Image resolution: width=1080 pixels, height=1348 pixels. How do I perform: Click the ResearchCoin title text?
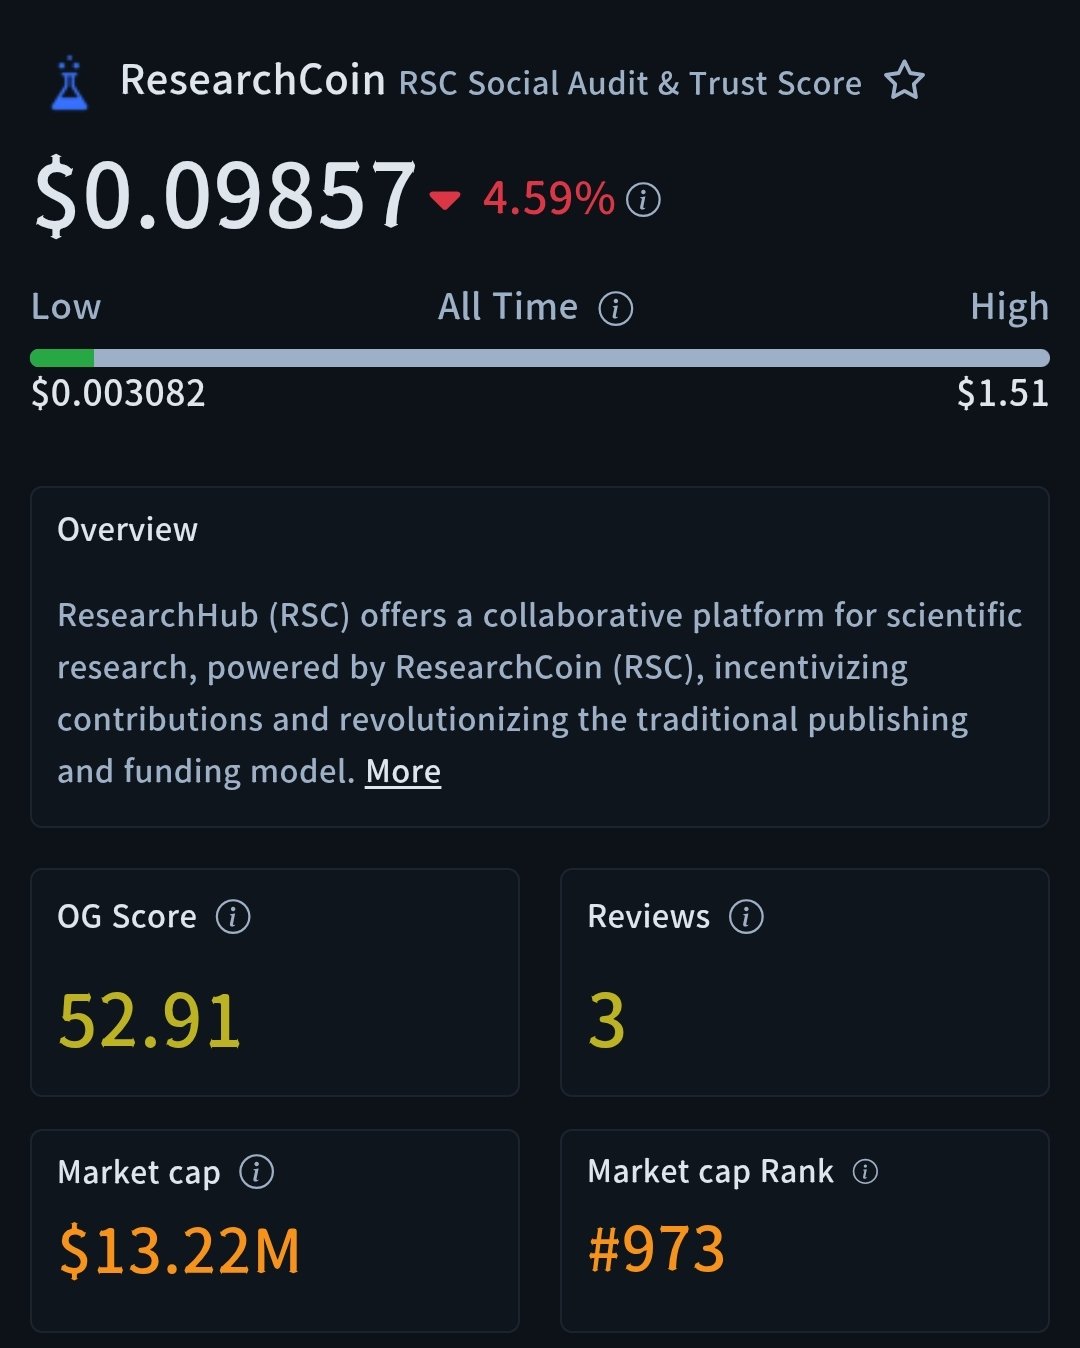252,80
